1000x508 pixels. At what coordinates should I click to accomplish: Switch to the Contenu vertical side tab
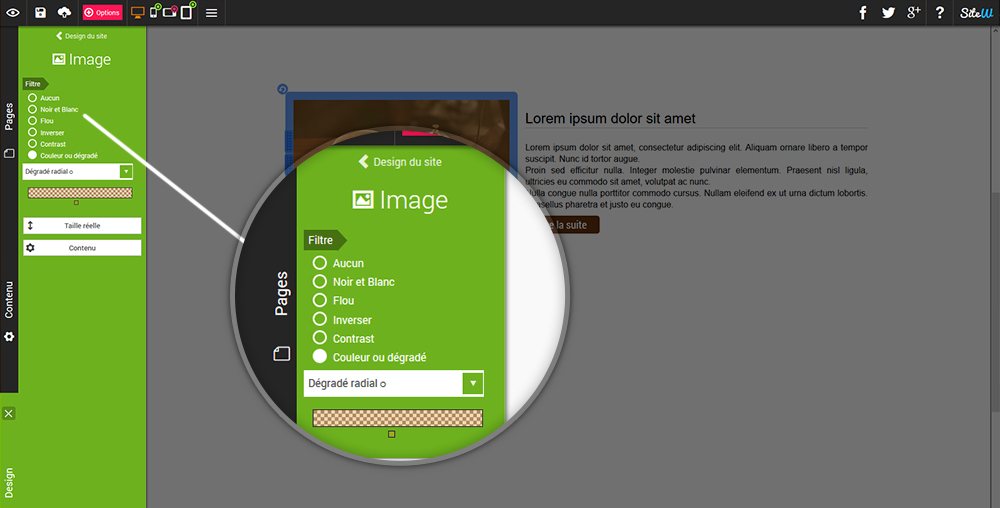tap(9, 300)
